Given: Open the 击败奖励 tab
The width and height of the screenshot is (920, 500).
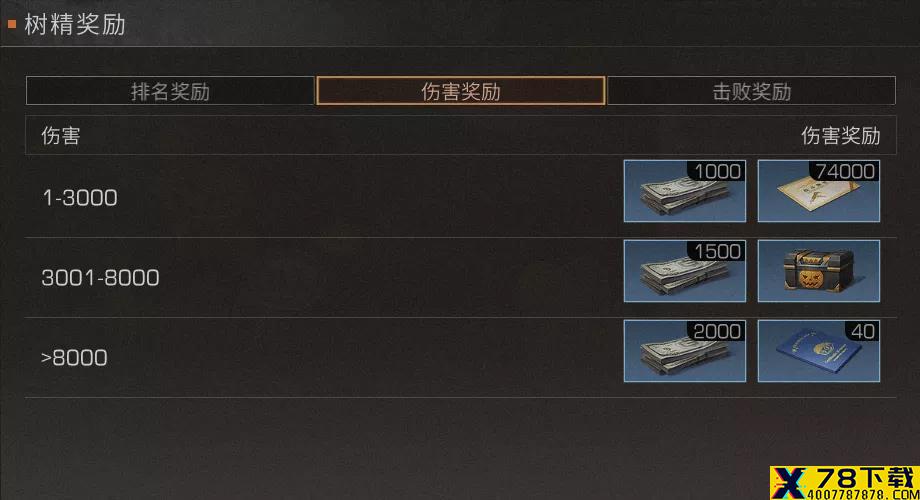Looking at the screenshot, I should 752,91.
